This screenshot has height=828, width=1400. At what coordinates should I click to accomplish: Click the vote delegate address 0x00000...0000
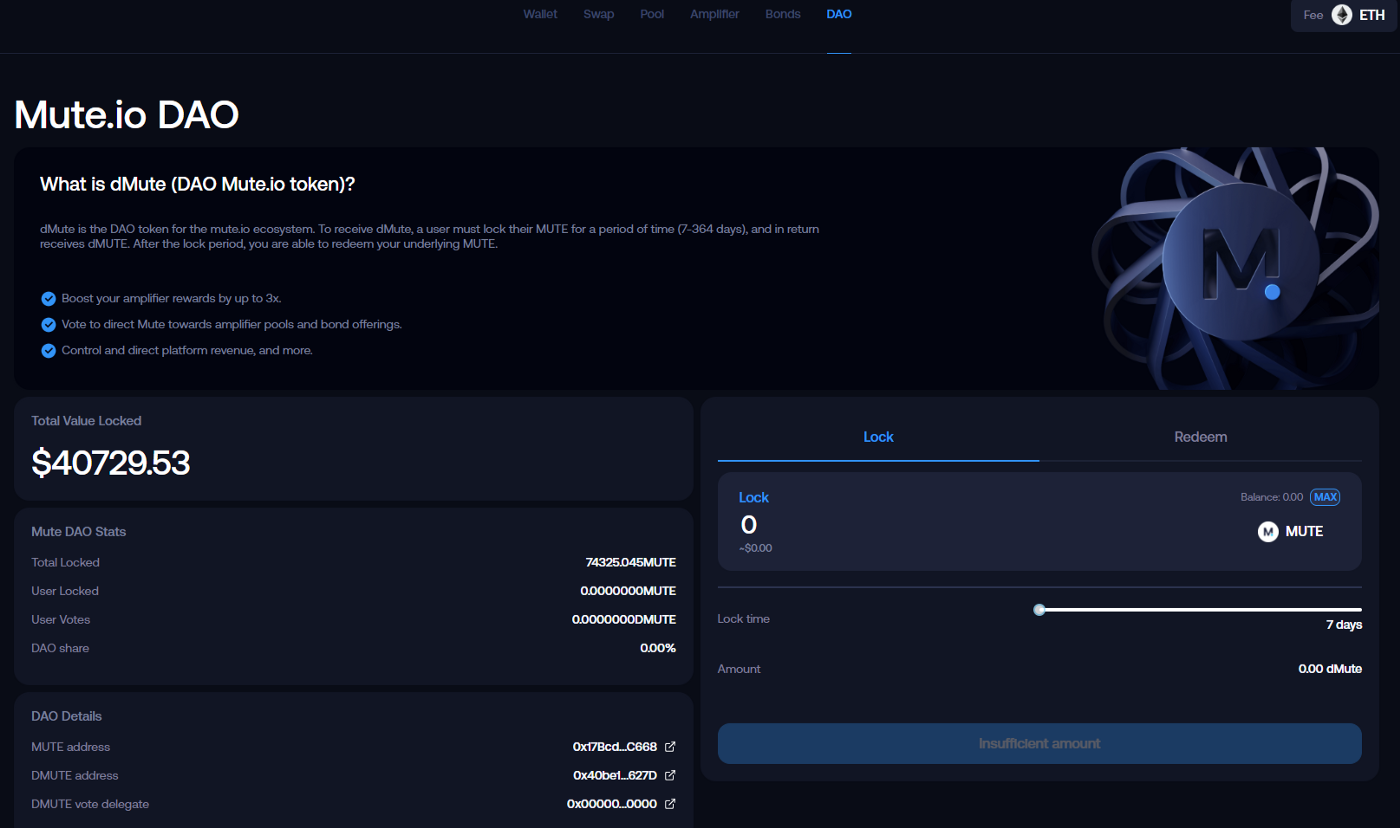point(612,804)
